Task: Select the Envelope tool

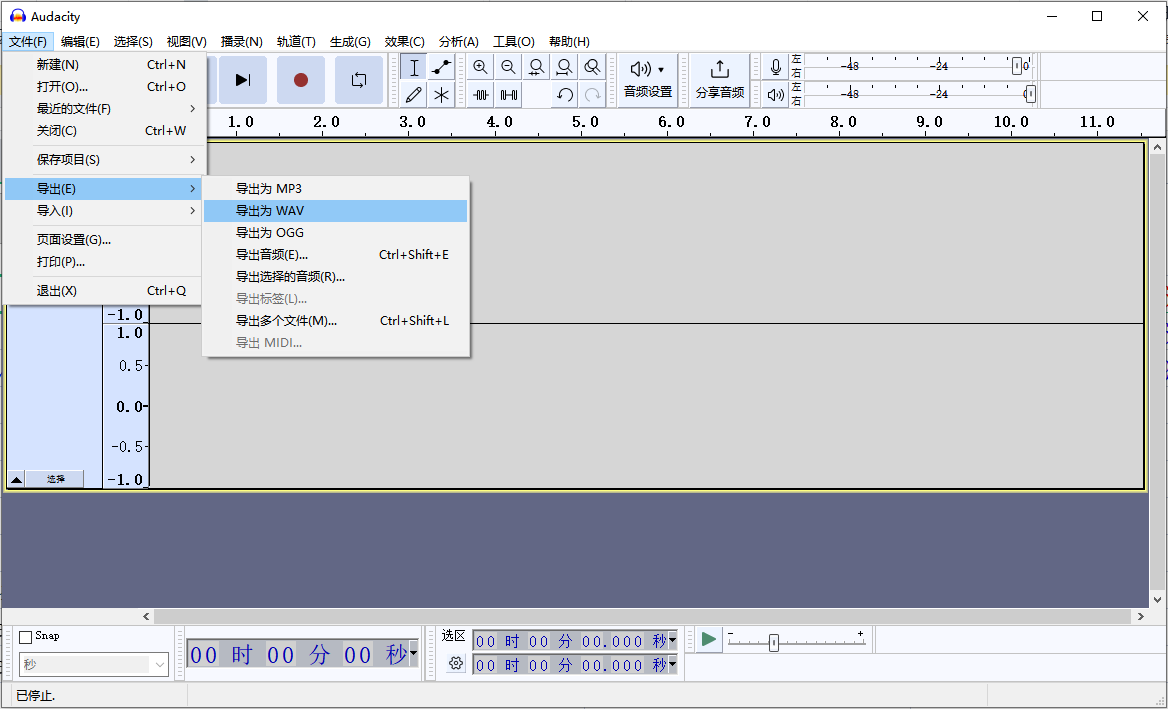Action: [x=442, y=67]
